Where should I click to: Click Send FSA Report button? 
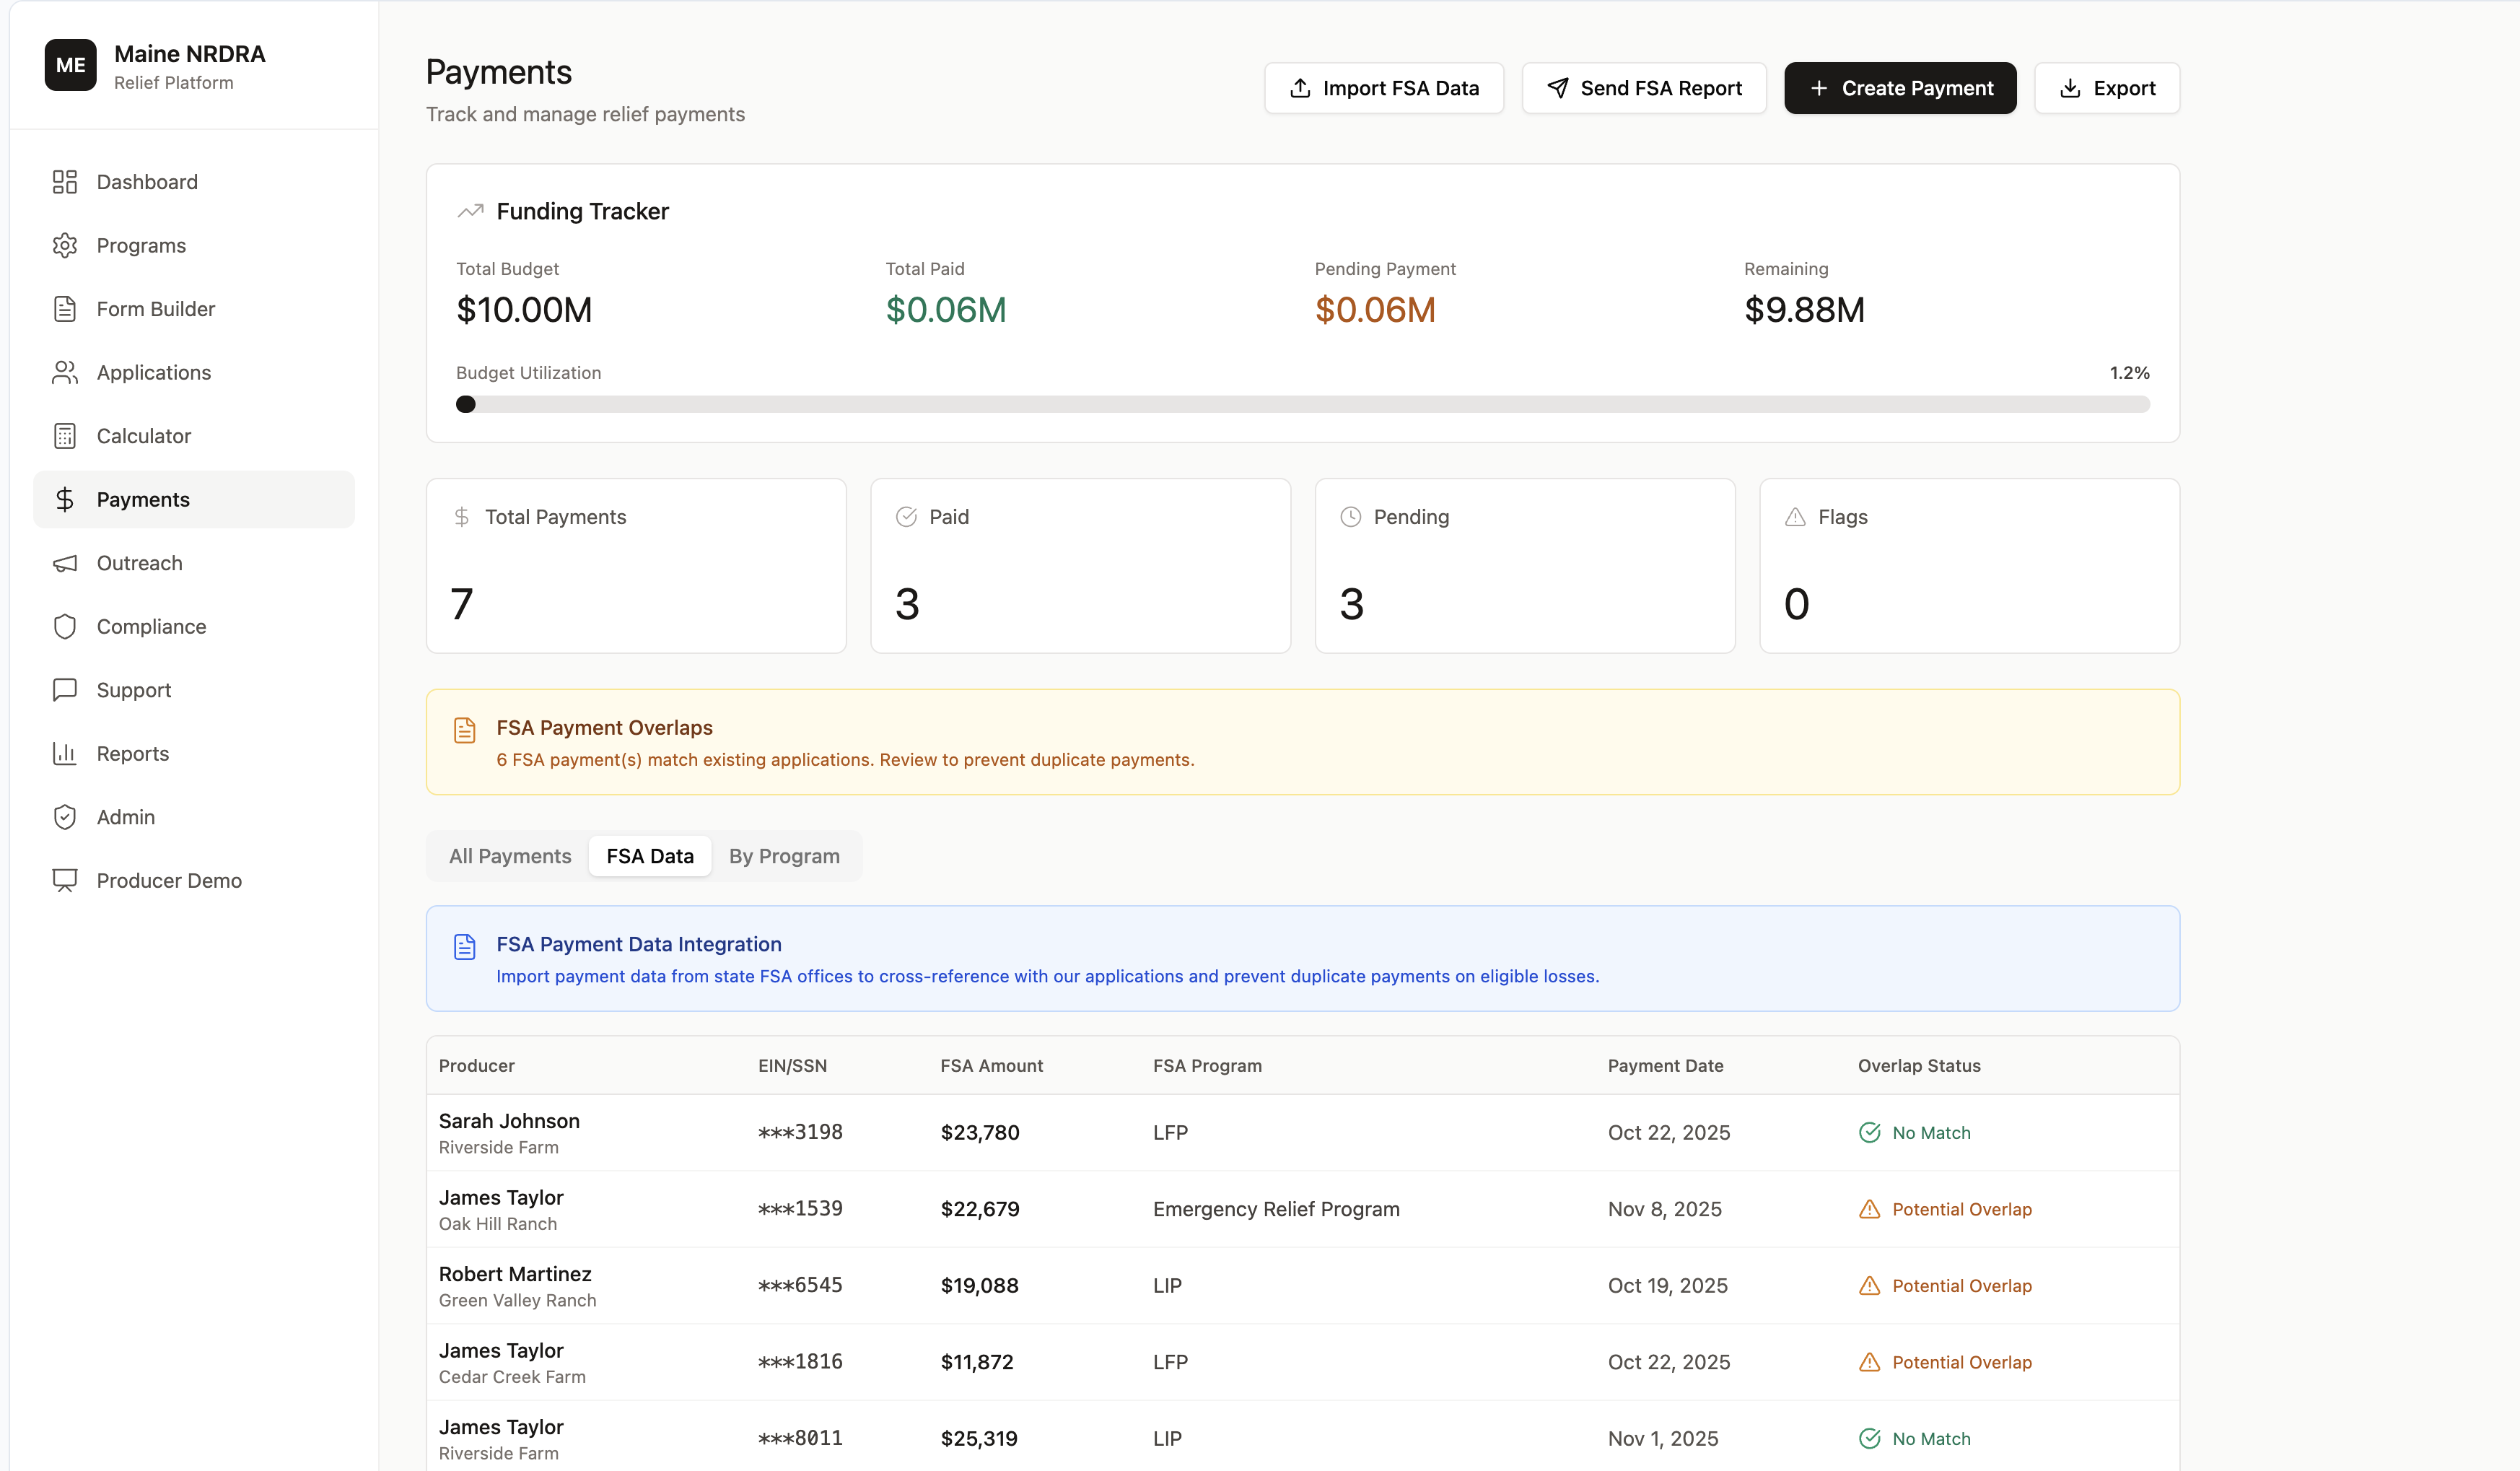[1644, 88]
